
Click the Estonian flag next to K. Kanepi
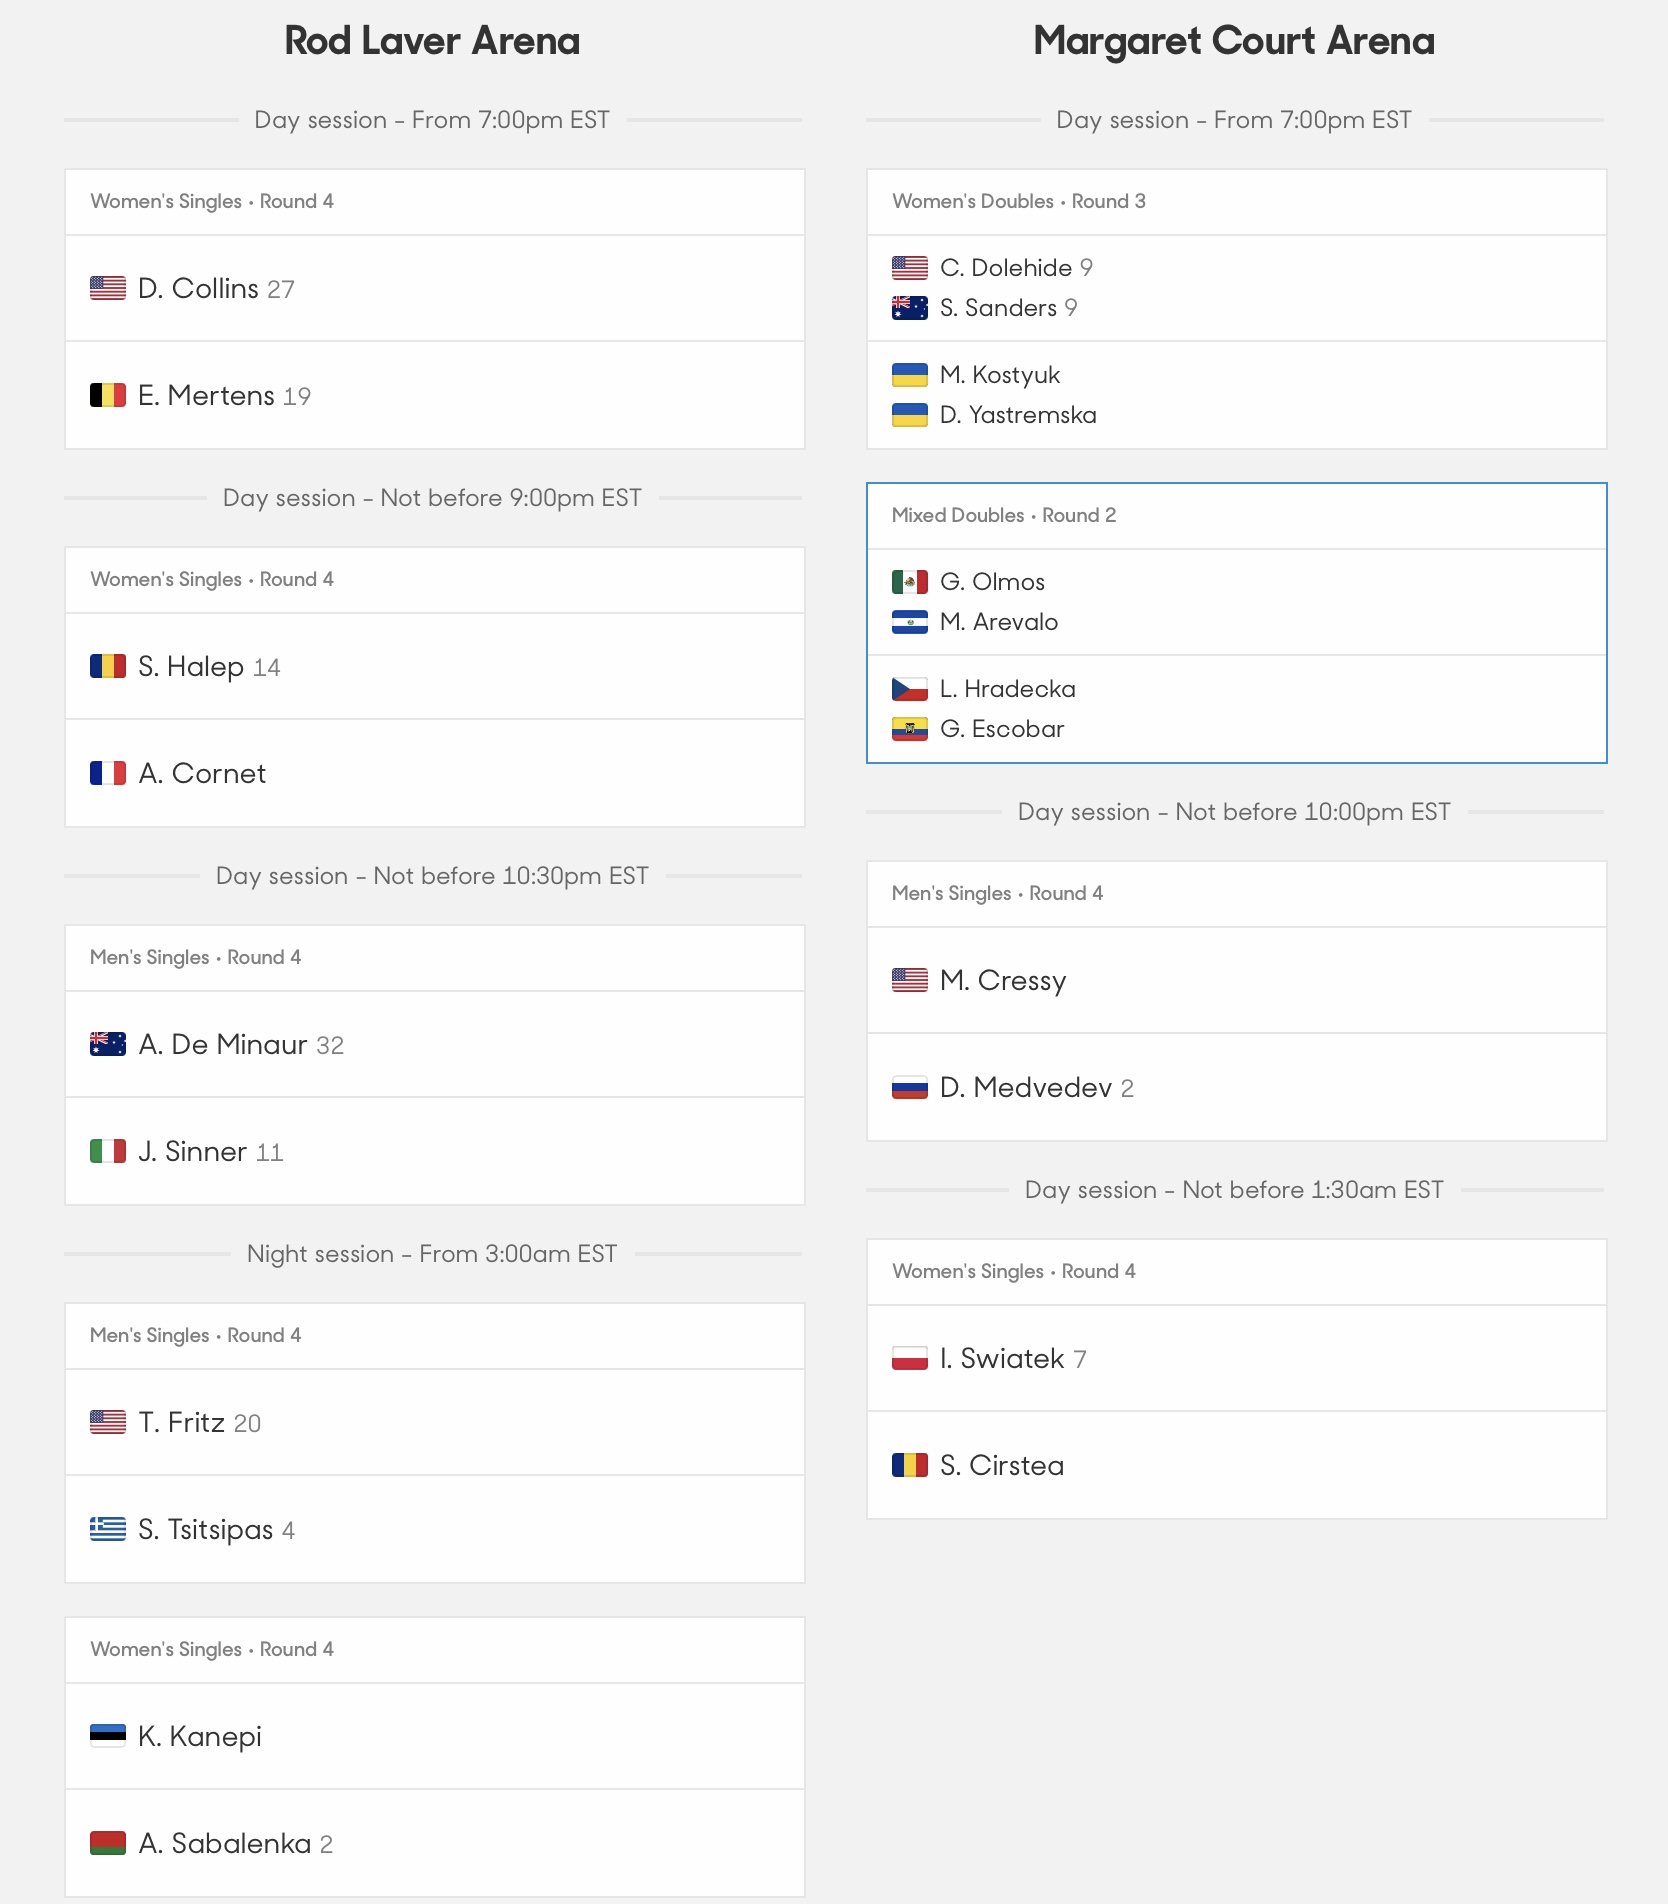(x=108, y=1735)
